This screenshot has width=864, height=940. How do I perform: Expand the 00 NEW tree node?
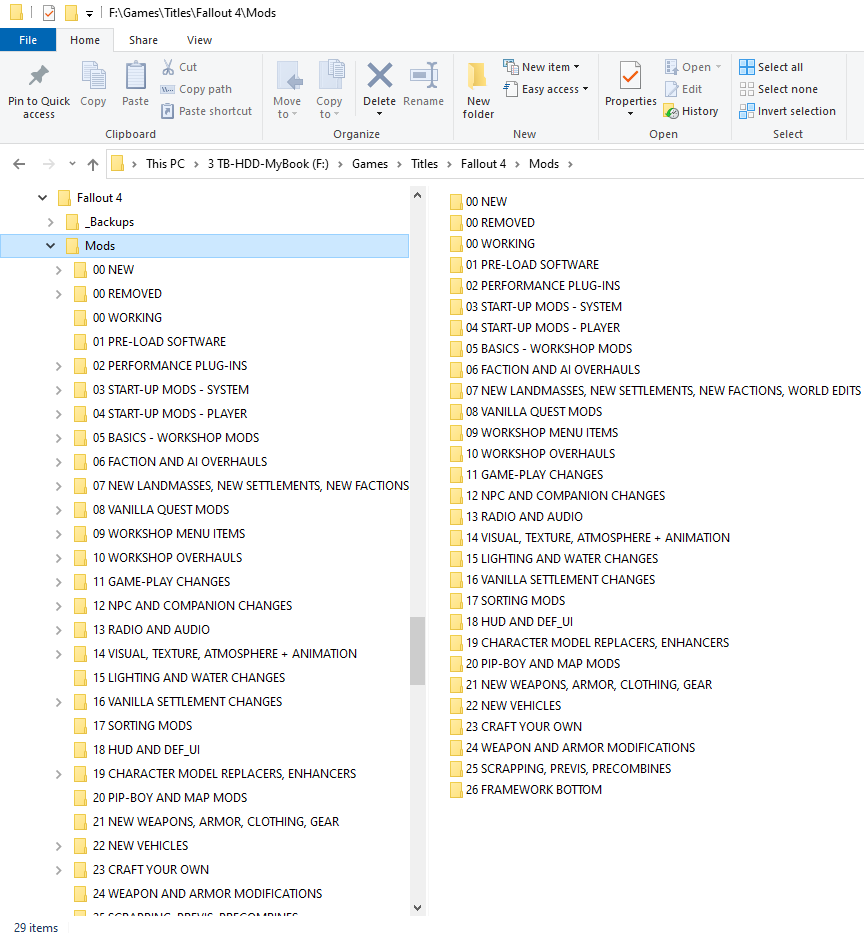pos(58,270)
